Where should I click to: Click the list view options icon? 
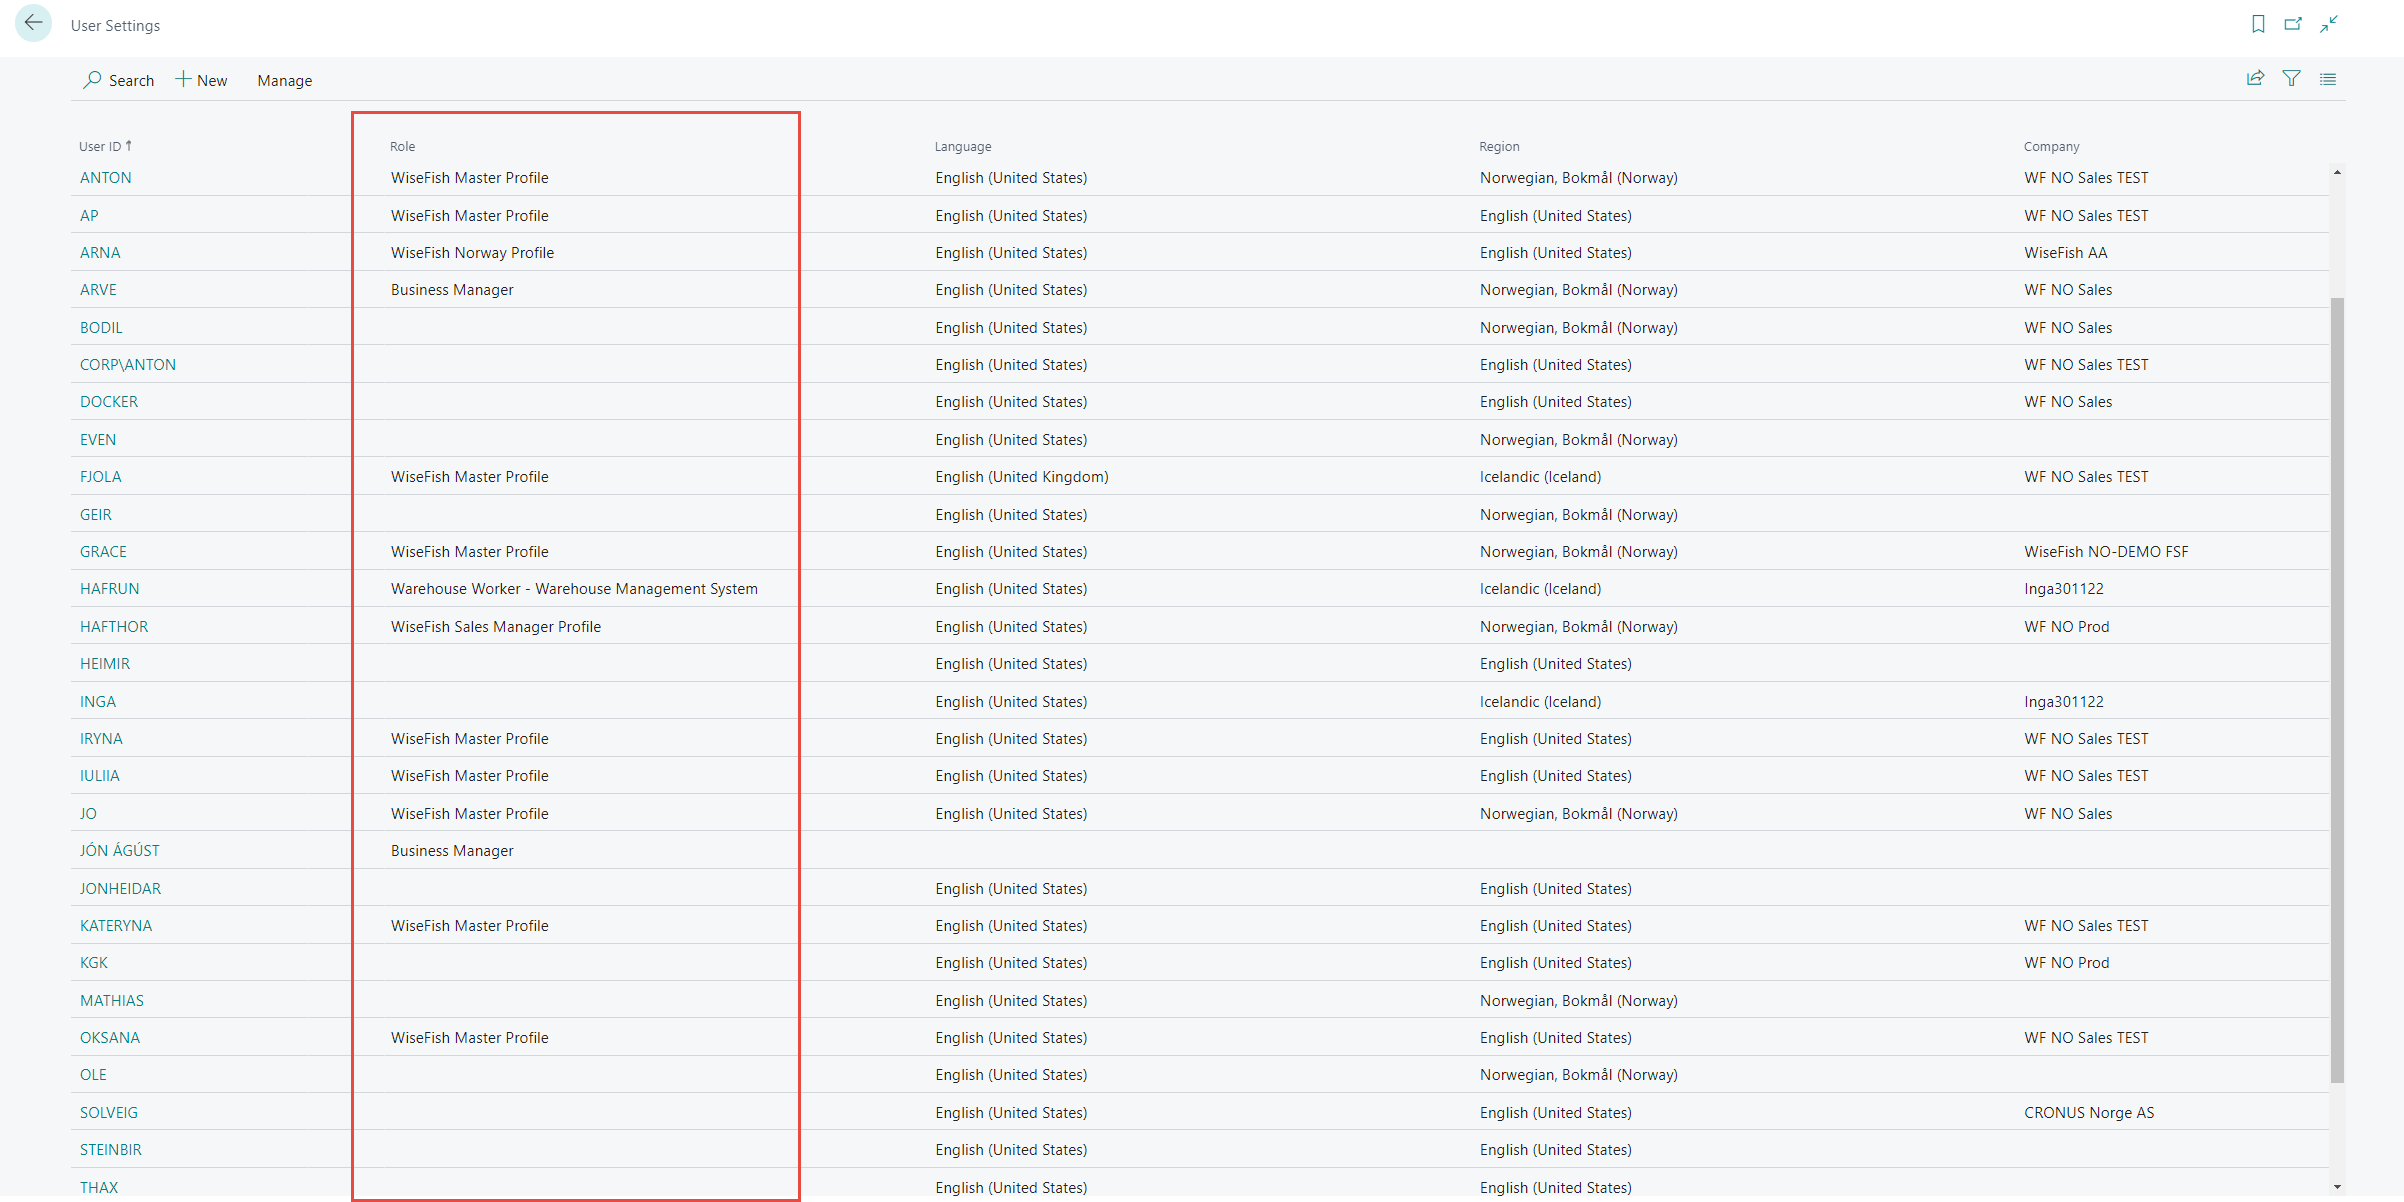(2328, 79)
